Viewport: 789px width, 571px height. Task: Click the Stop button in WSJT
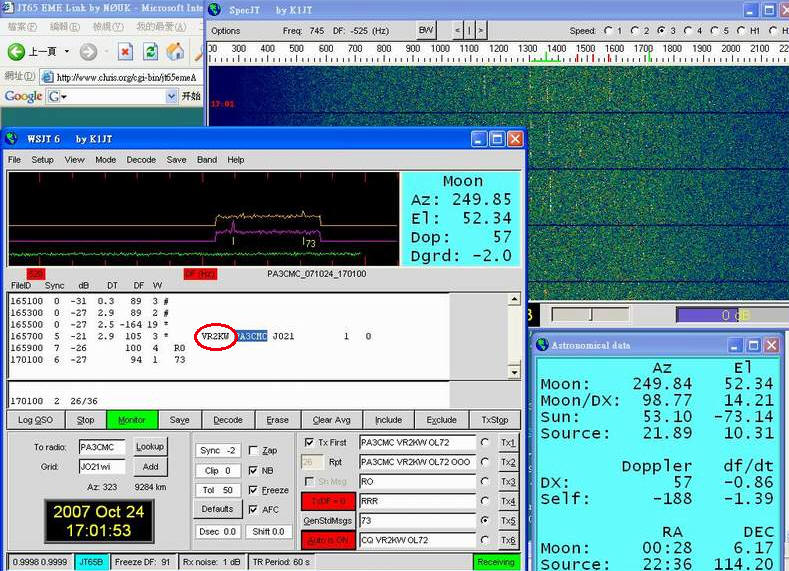(x=85, y=420)
